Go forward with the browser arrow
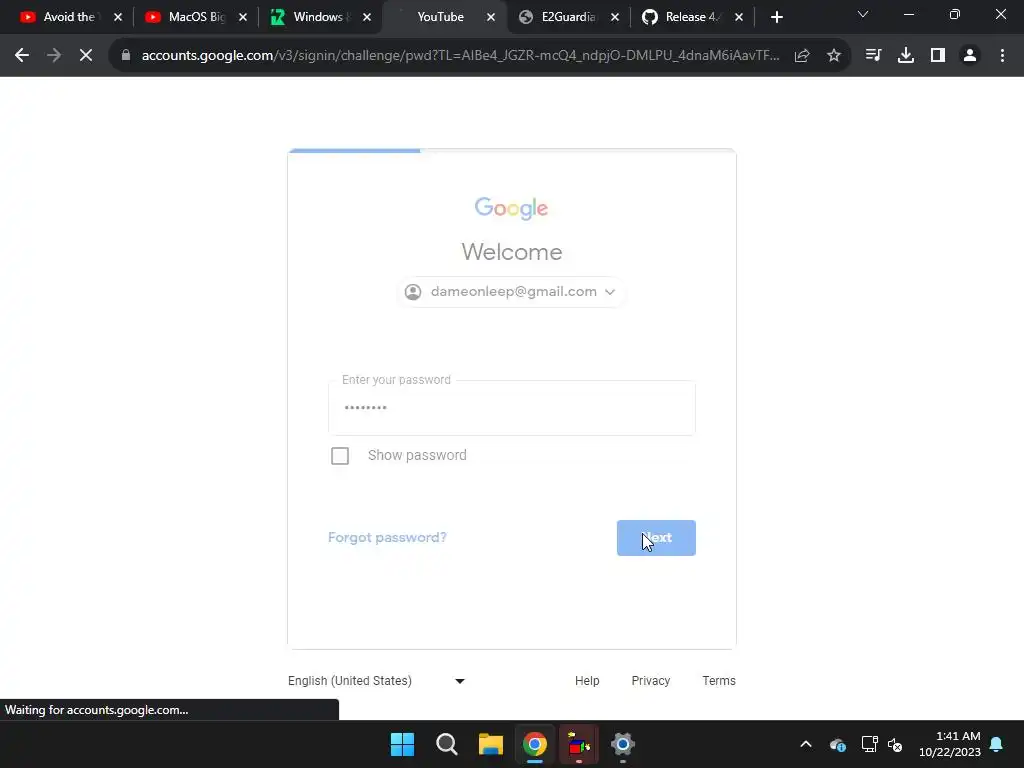 [54, 56]
